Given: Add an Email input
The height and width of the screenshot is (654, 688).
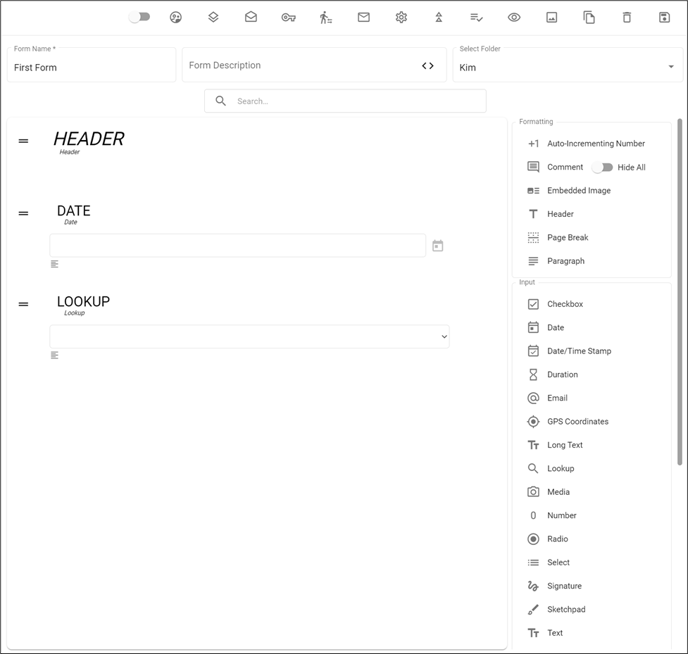Looking at the screenshot, I should [x=547, y=398].
